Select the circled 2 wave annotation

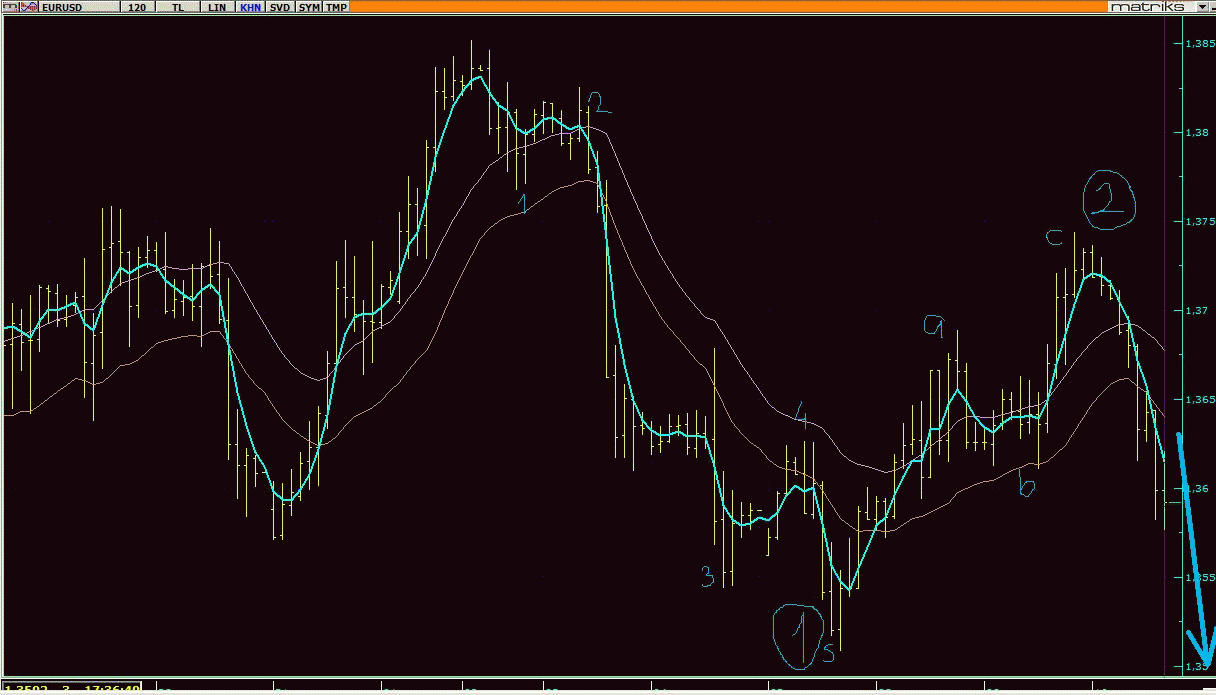1108,200
